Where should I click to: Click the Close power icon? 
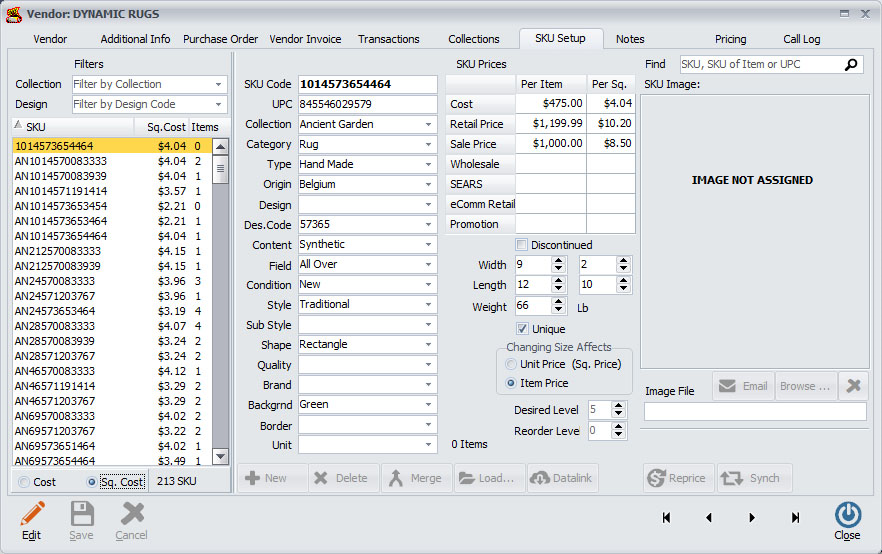tap(848, 514)
